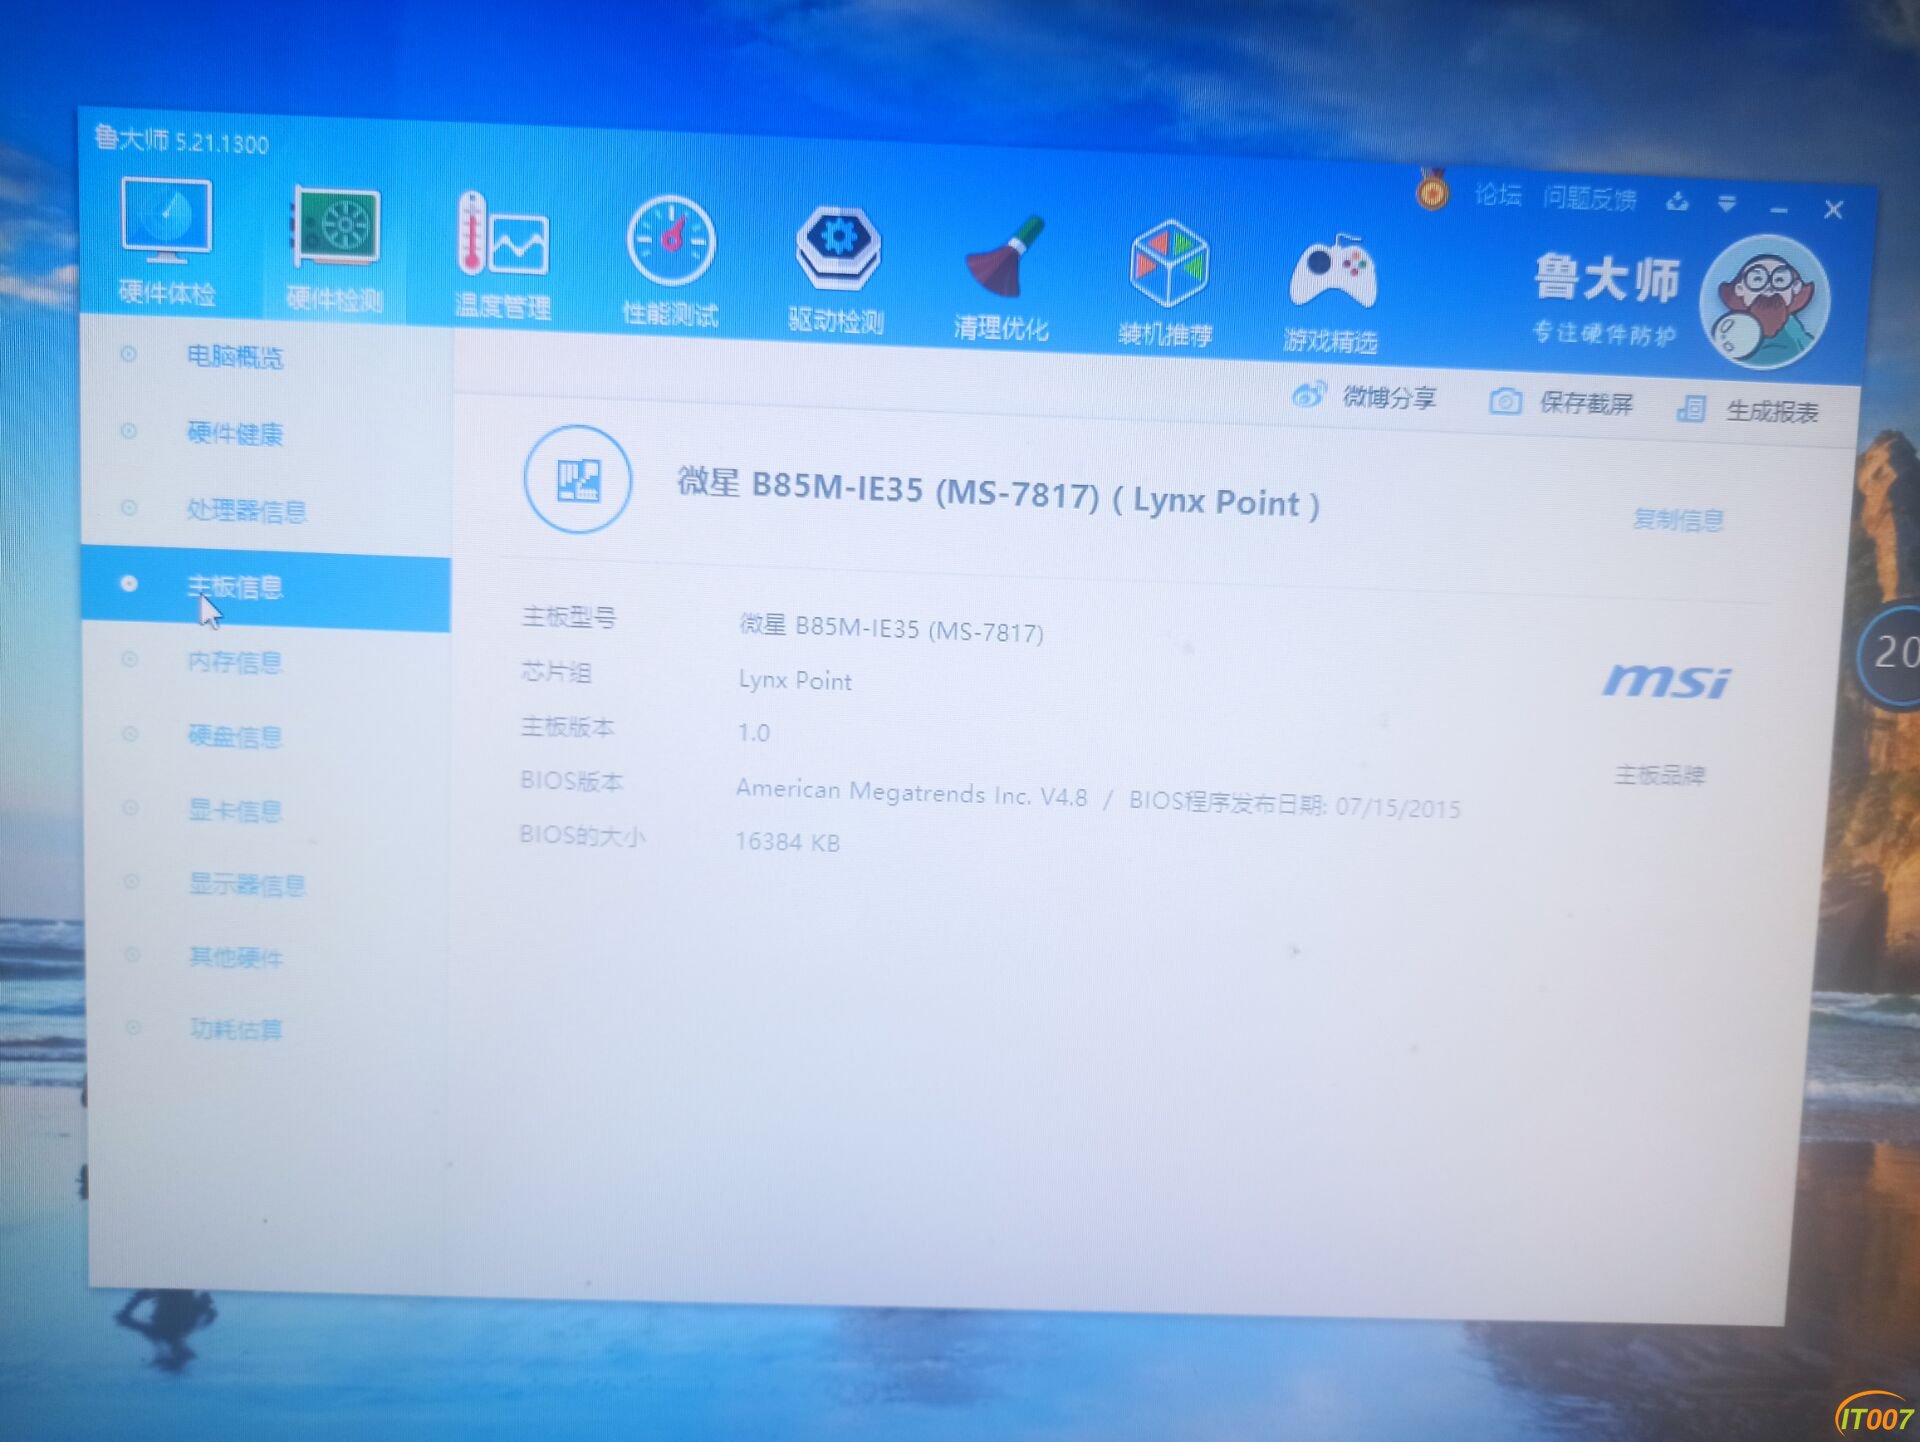Viewport: 1920px width, 1442px height.
Task: Select 处理器信息 in sidebar
Action: (x=246, y=510)
